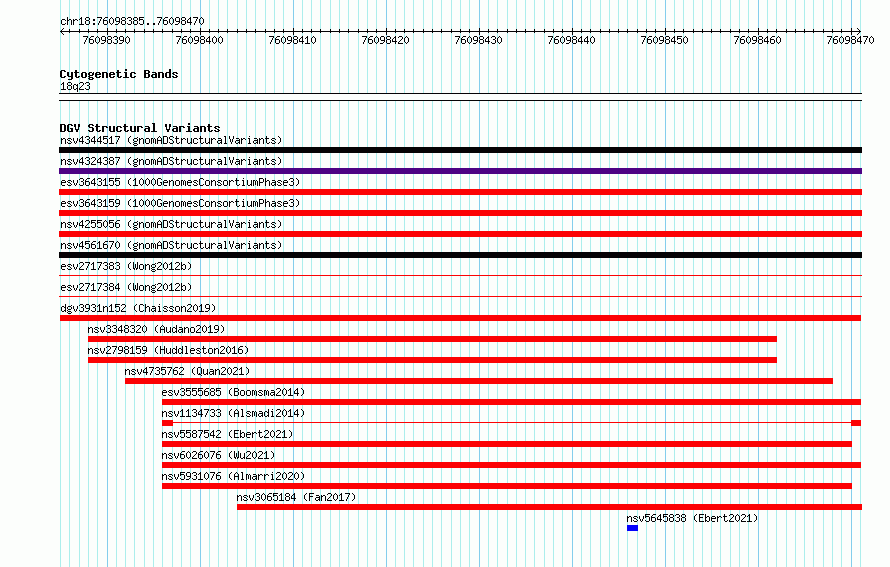Viewport: 890px width, 567px height.
Task: Open the nsv3348320 Audano2019 label
Action: pyautogui.click(x=156, y=329)
